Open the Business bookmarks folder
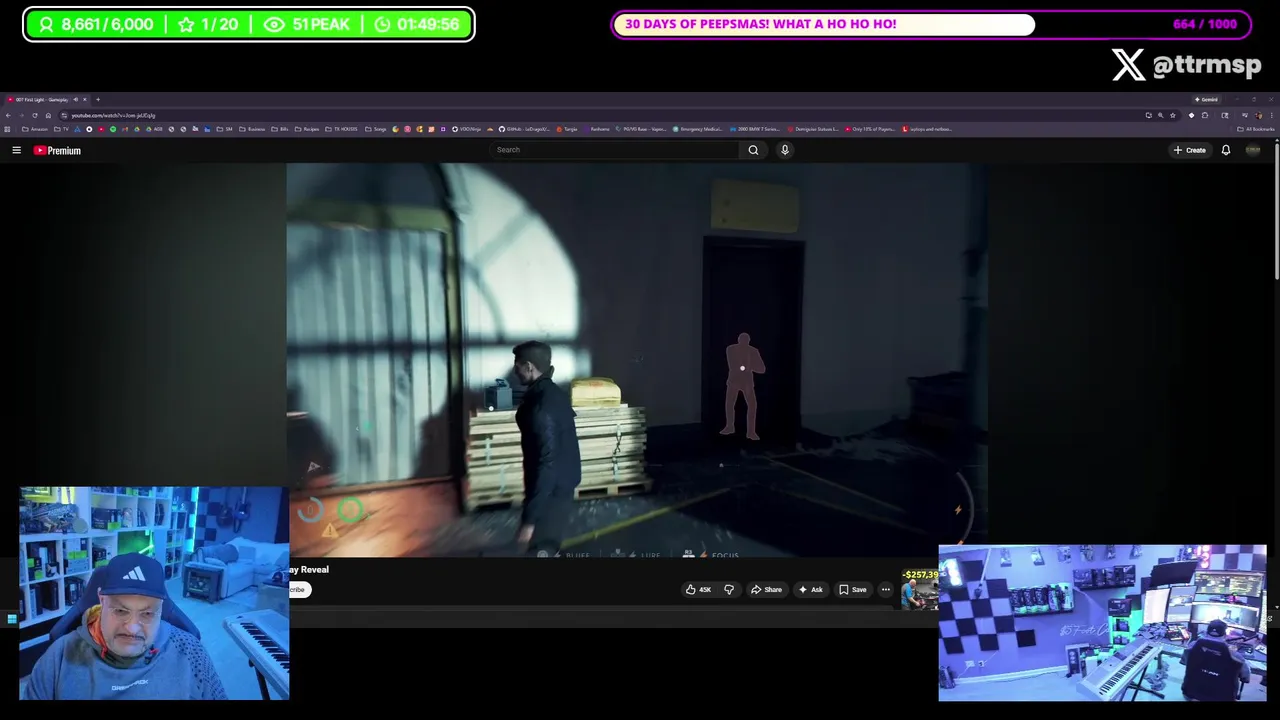Viewport: 1280px width, 720px height. (x=252, y=129)
